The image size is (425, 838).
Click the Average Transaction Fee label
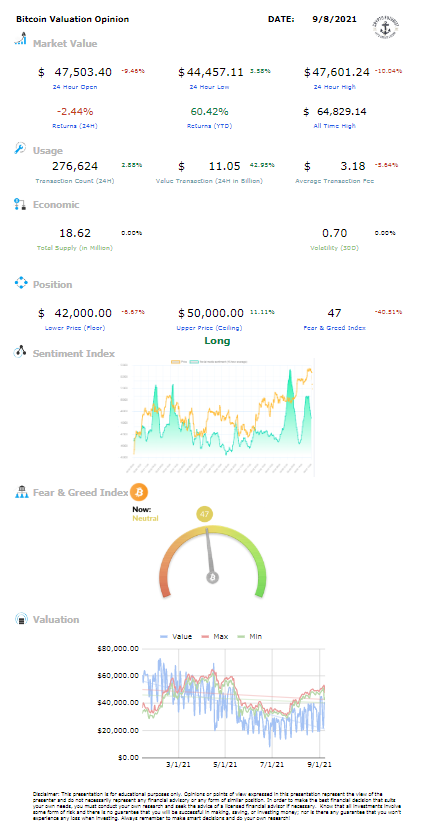(335, 181)
